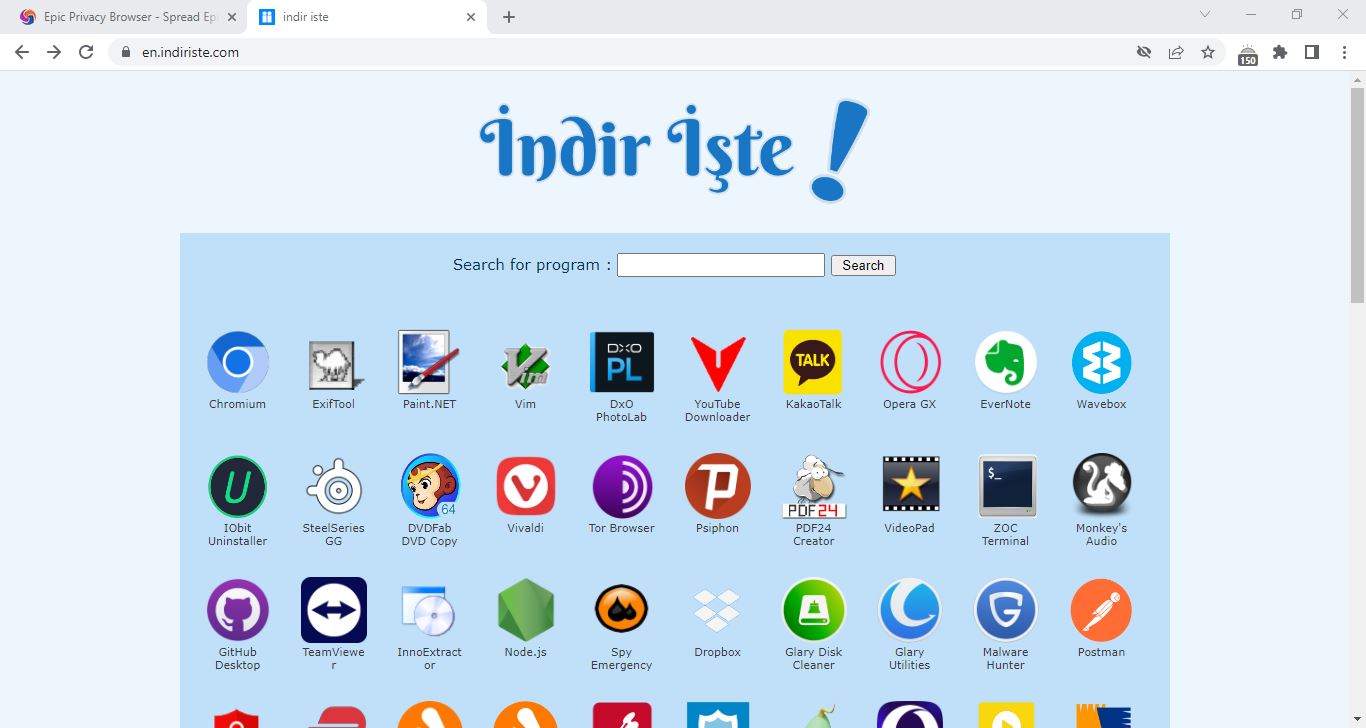Open the Wavebox icon
Viewport: 1366px width, 728px height.
pyautogui.click(x=1101, y=362)
